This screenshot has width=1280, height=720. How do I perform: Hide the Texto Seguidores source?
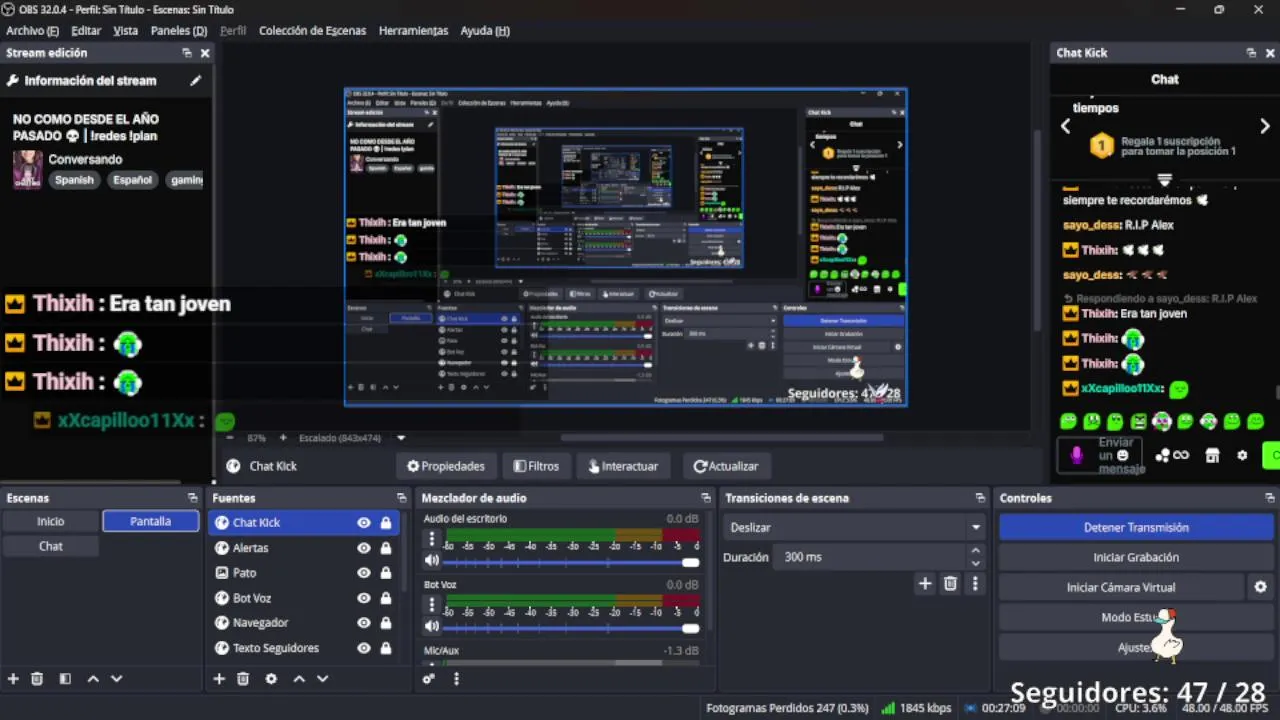[364, 648]
